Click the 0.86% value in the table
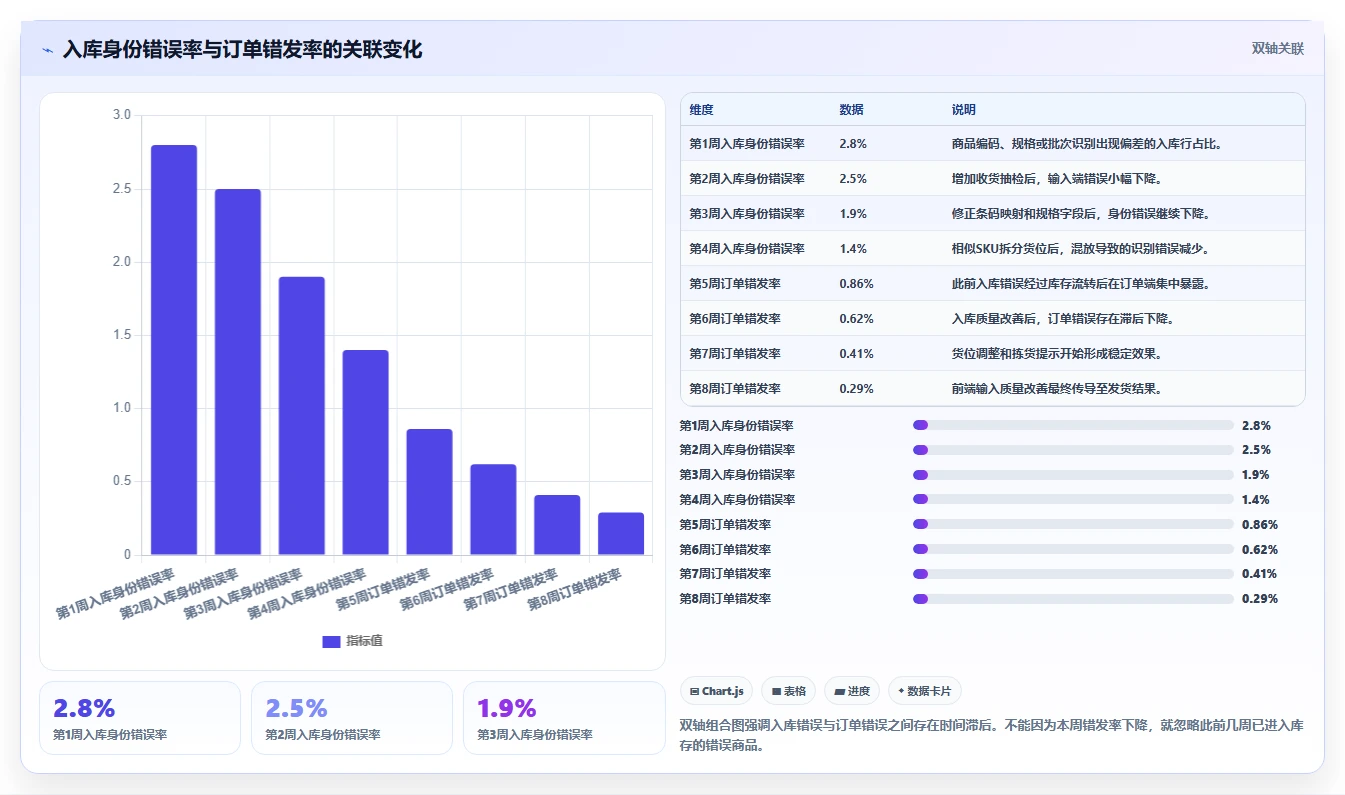Screen dimensions: 1345x795 (857, 284)
